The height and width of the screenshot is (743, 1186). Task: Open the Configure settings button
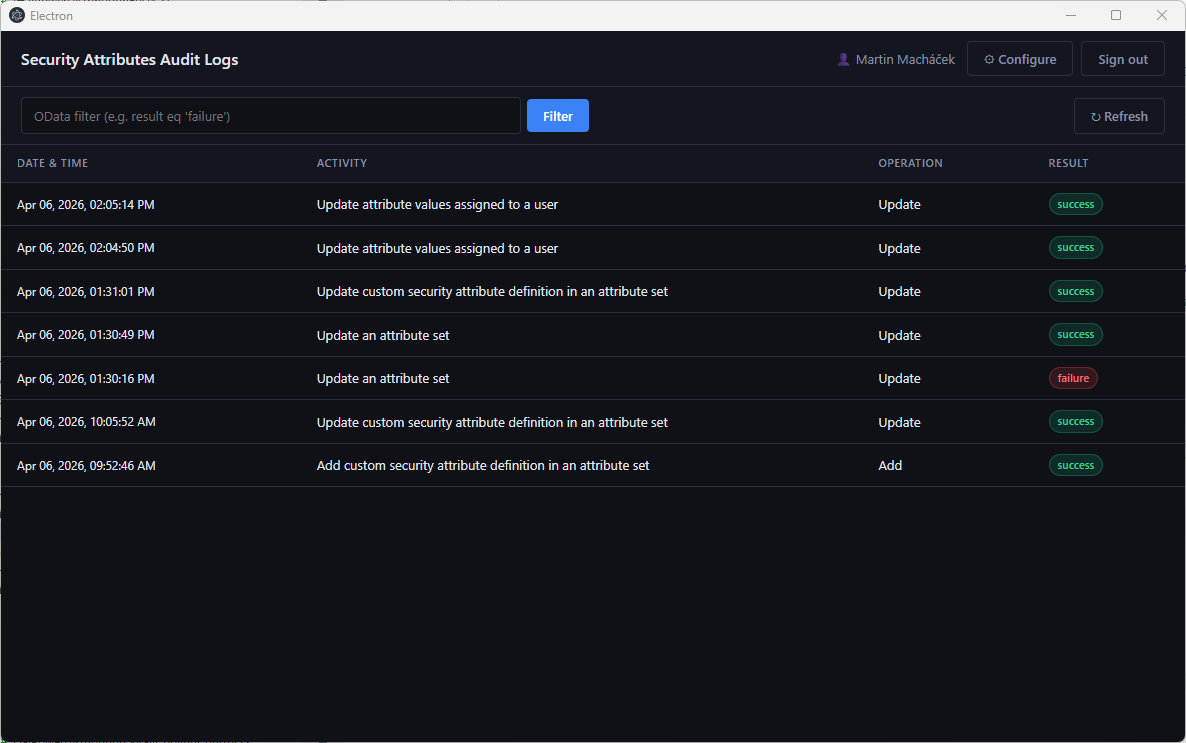coord(1019,59)
